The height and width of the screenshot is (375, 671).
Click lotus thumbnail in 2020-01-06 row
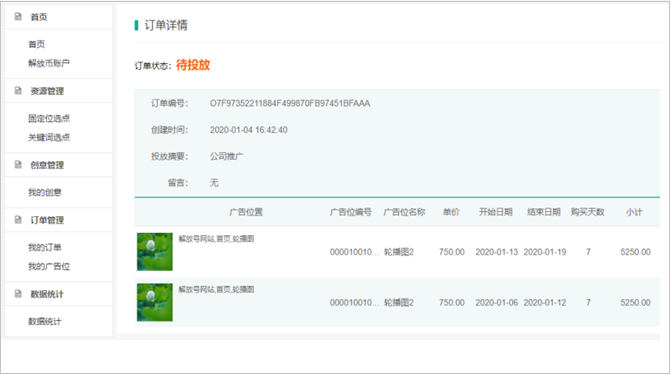pos(155,302)
